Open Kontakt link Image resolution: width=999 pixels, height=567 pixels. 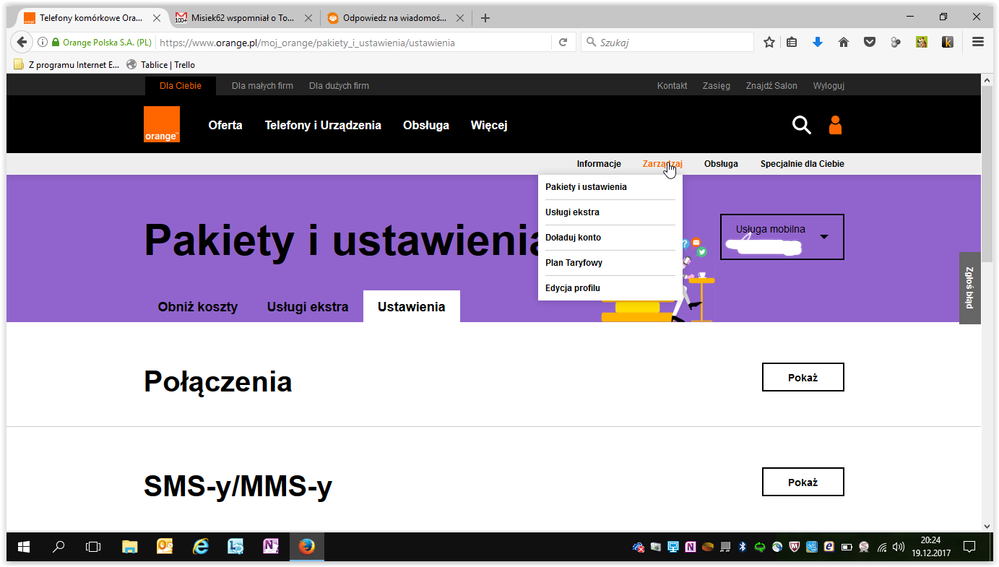click(672, 85)
